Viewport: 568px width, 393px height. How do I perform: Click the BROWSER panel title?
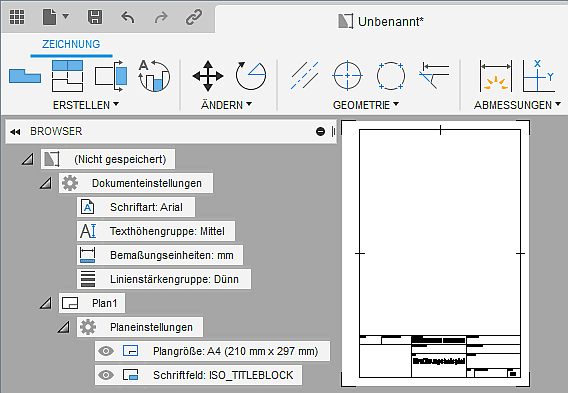point(56,131)
